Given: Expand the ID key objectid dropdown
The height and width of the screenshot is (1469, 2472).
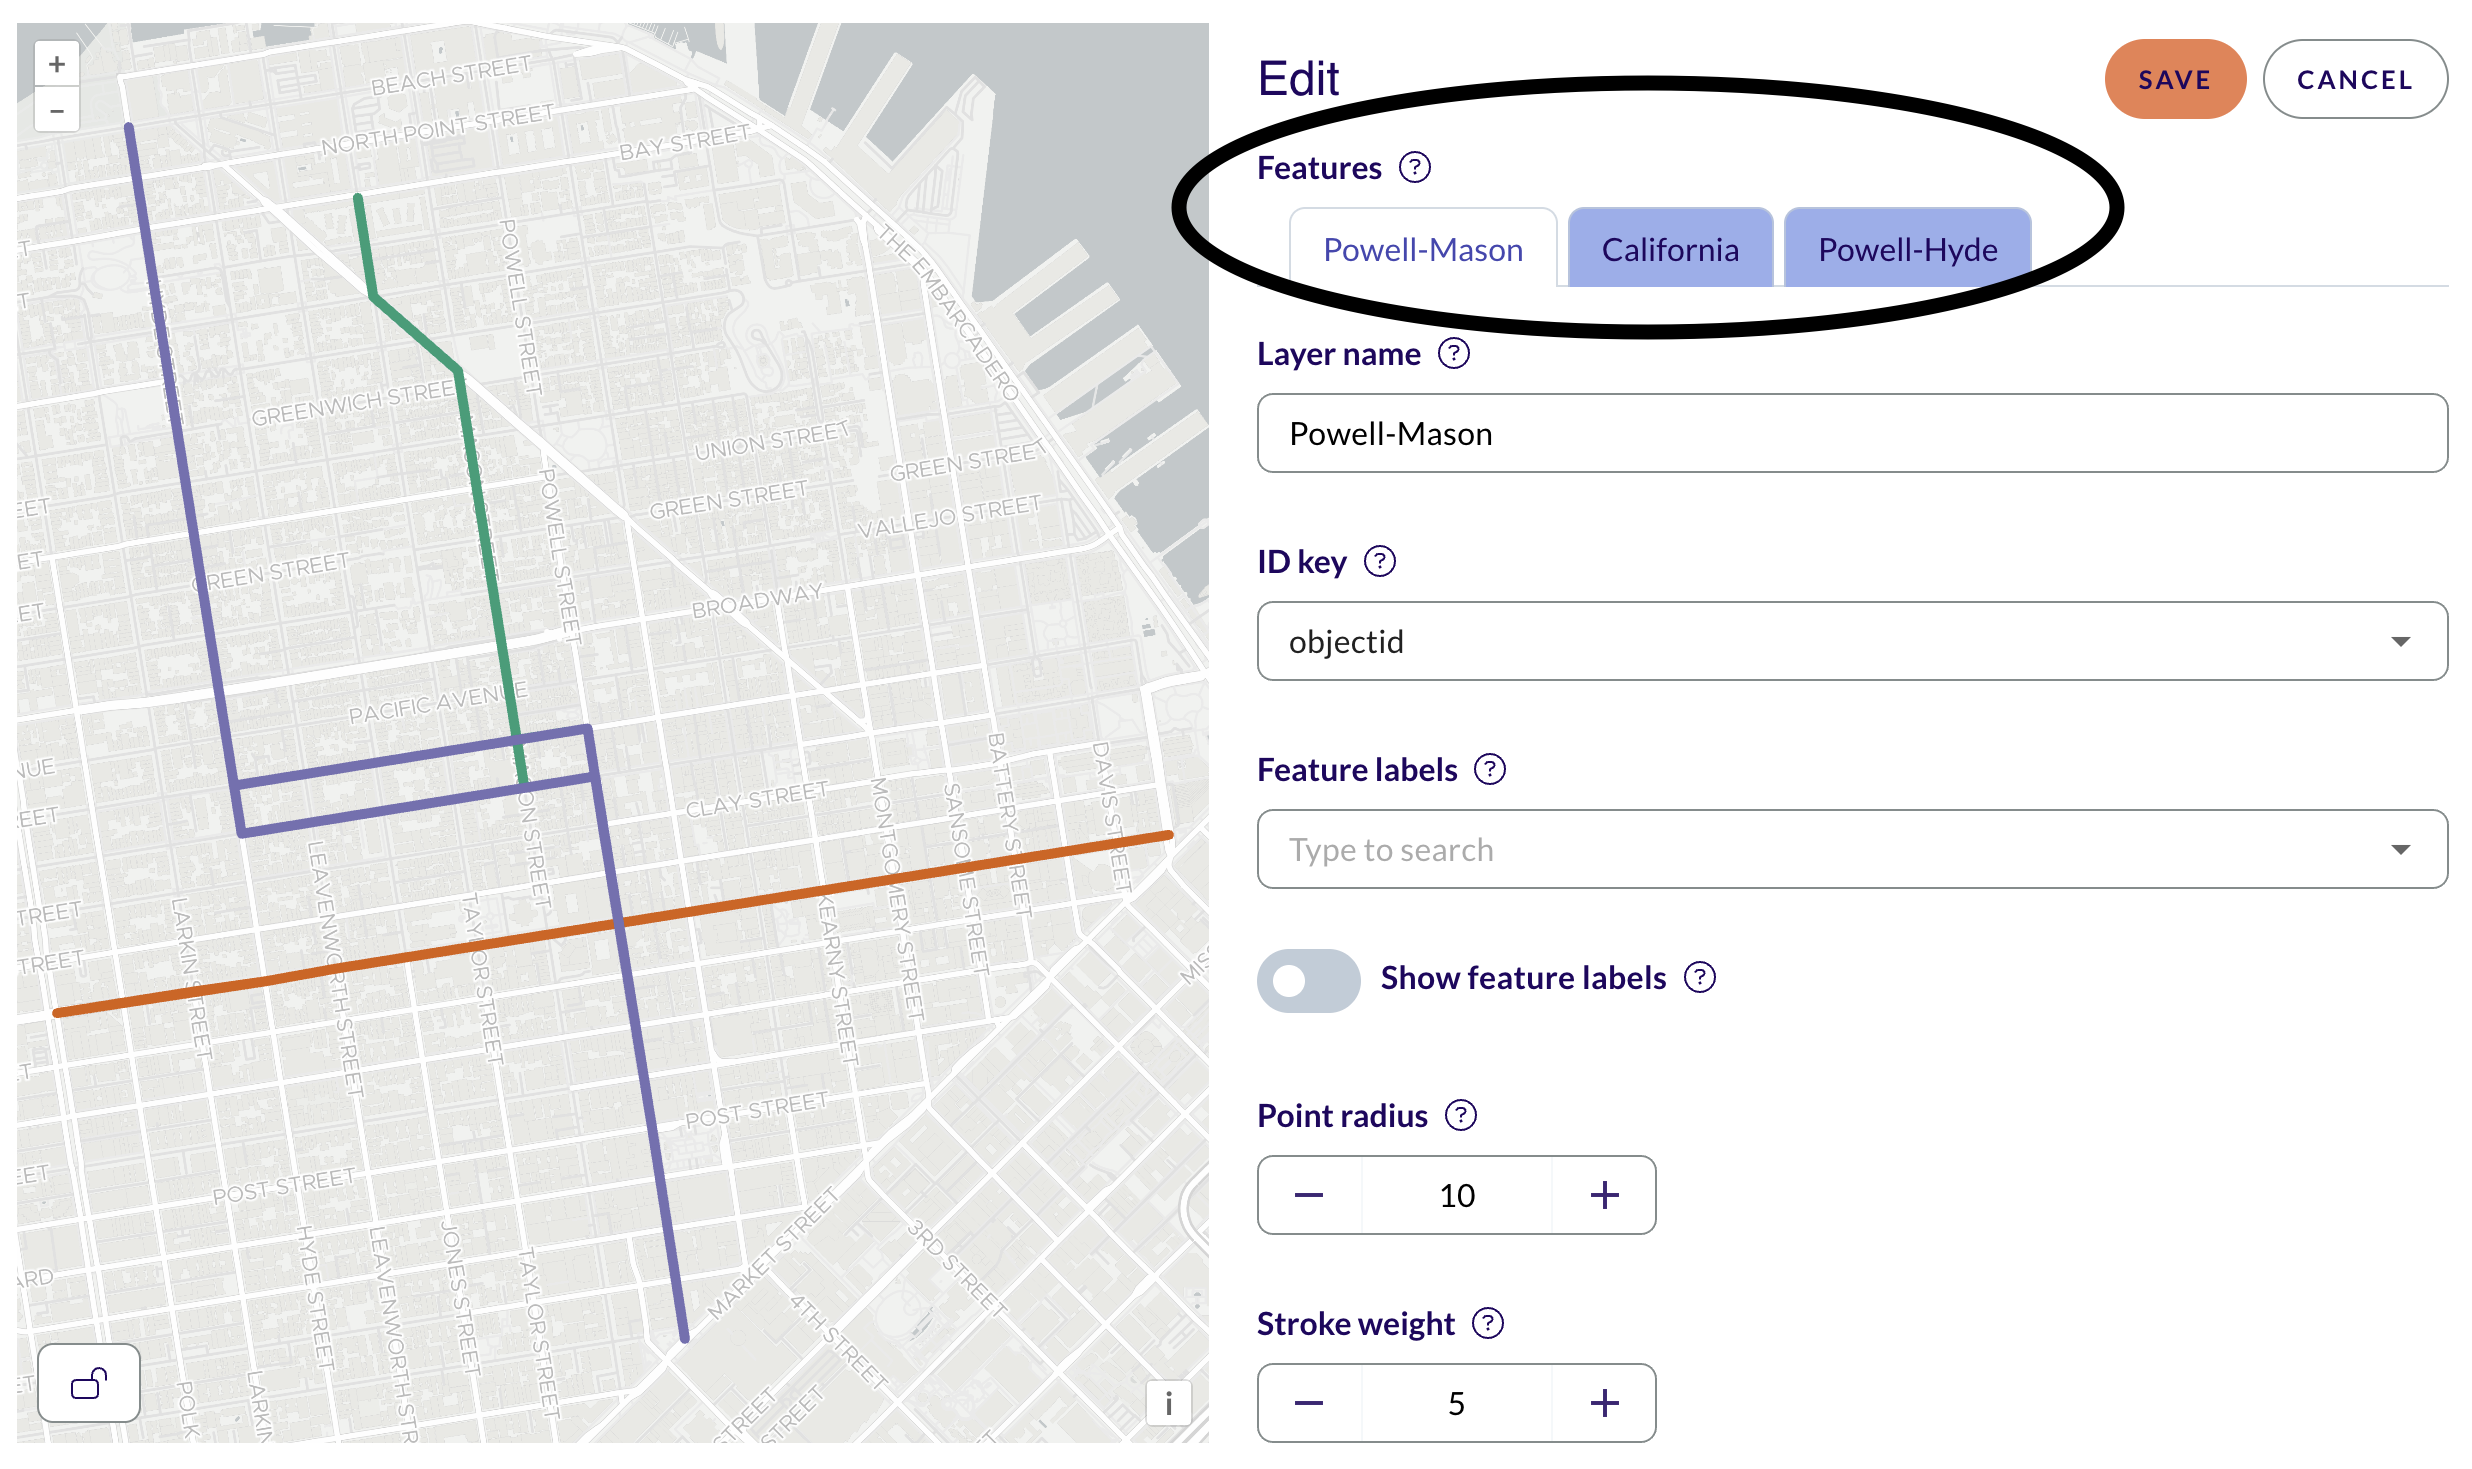Looking at the screenshot, I should [1852, 641].
